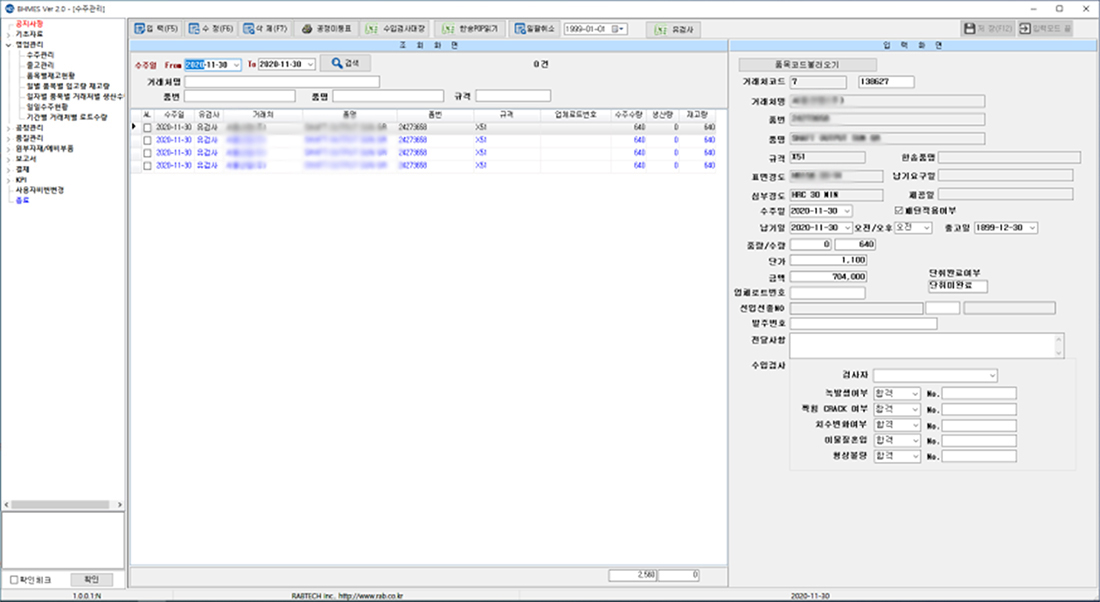Click the 수정(F6) toolbar button
The height and width of the screenshot is (602, 1100).
(210, 29)
